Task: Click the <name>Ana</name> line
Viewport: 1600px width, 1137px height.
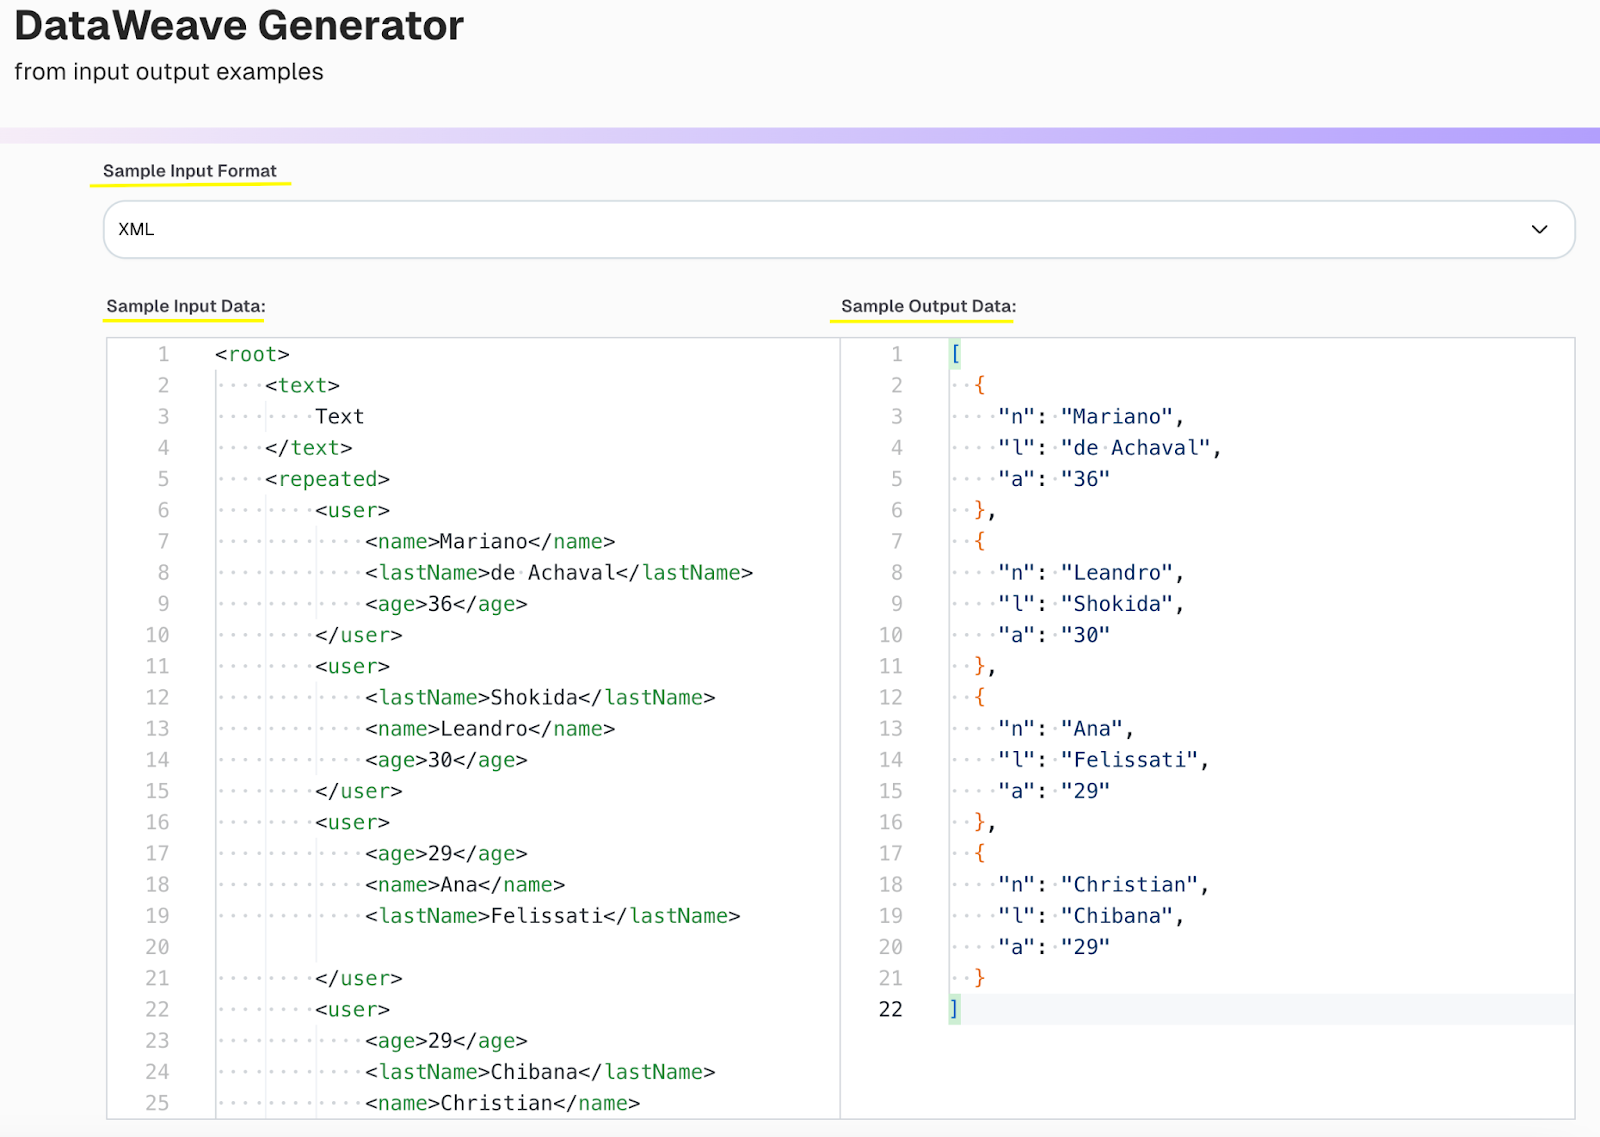Action: (465, 884)
